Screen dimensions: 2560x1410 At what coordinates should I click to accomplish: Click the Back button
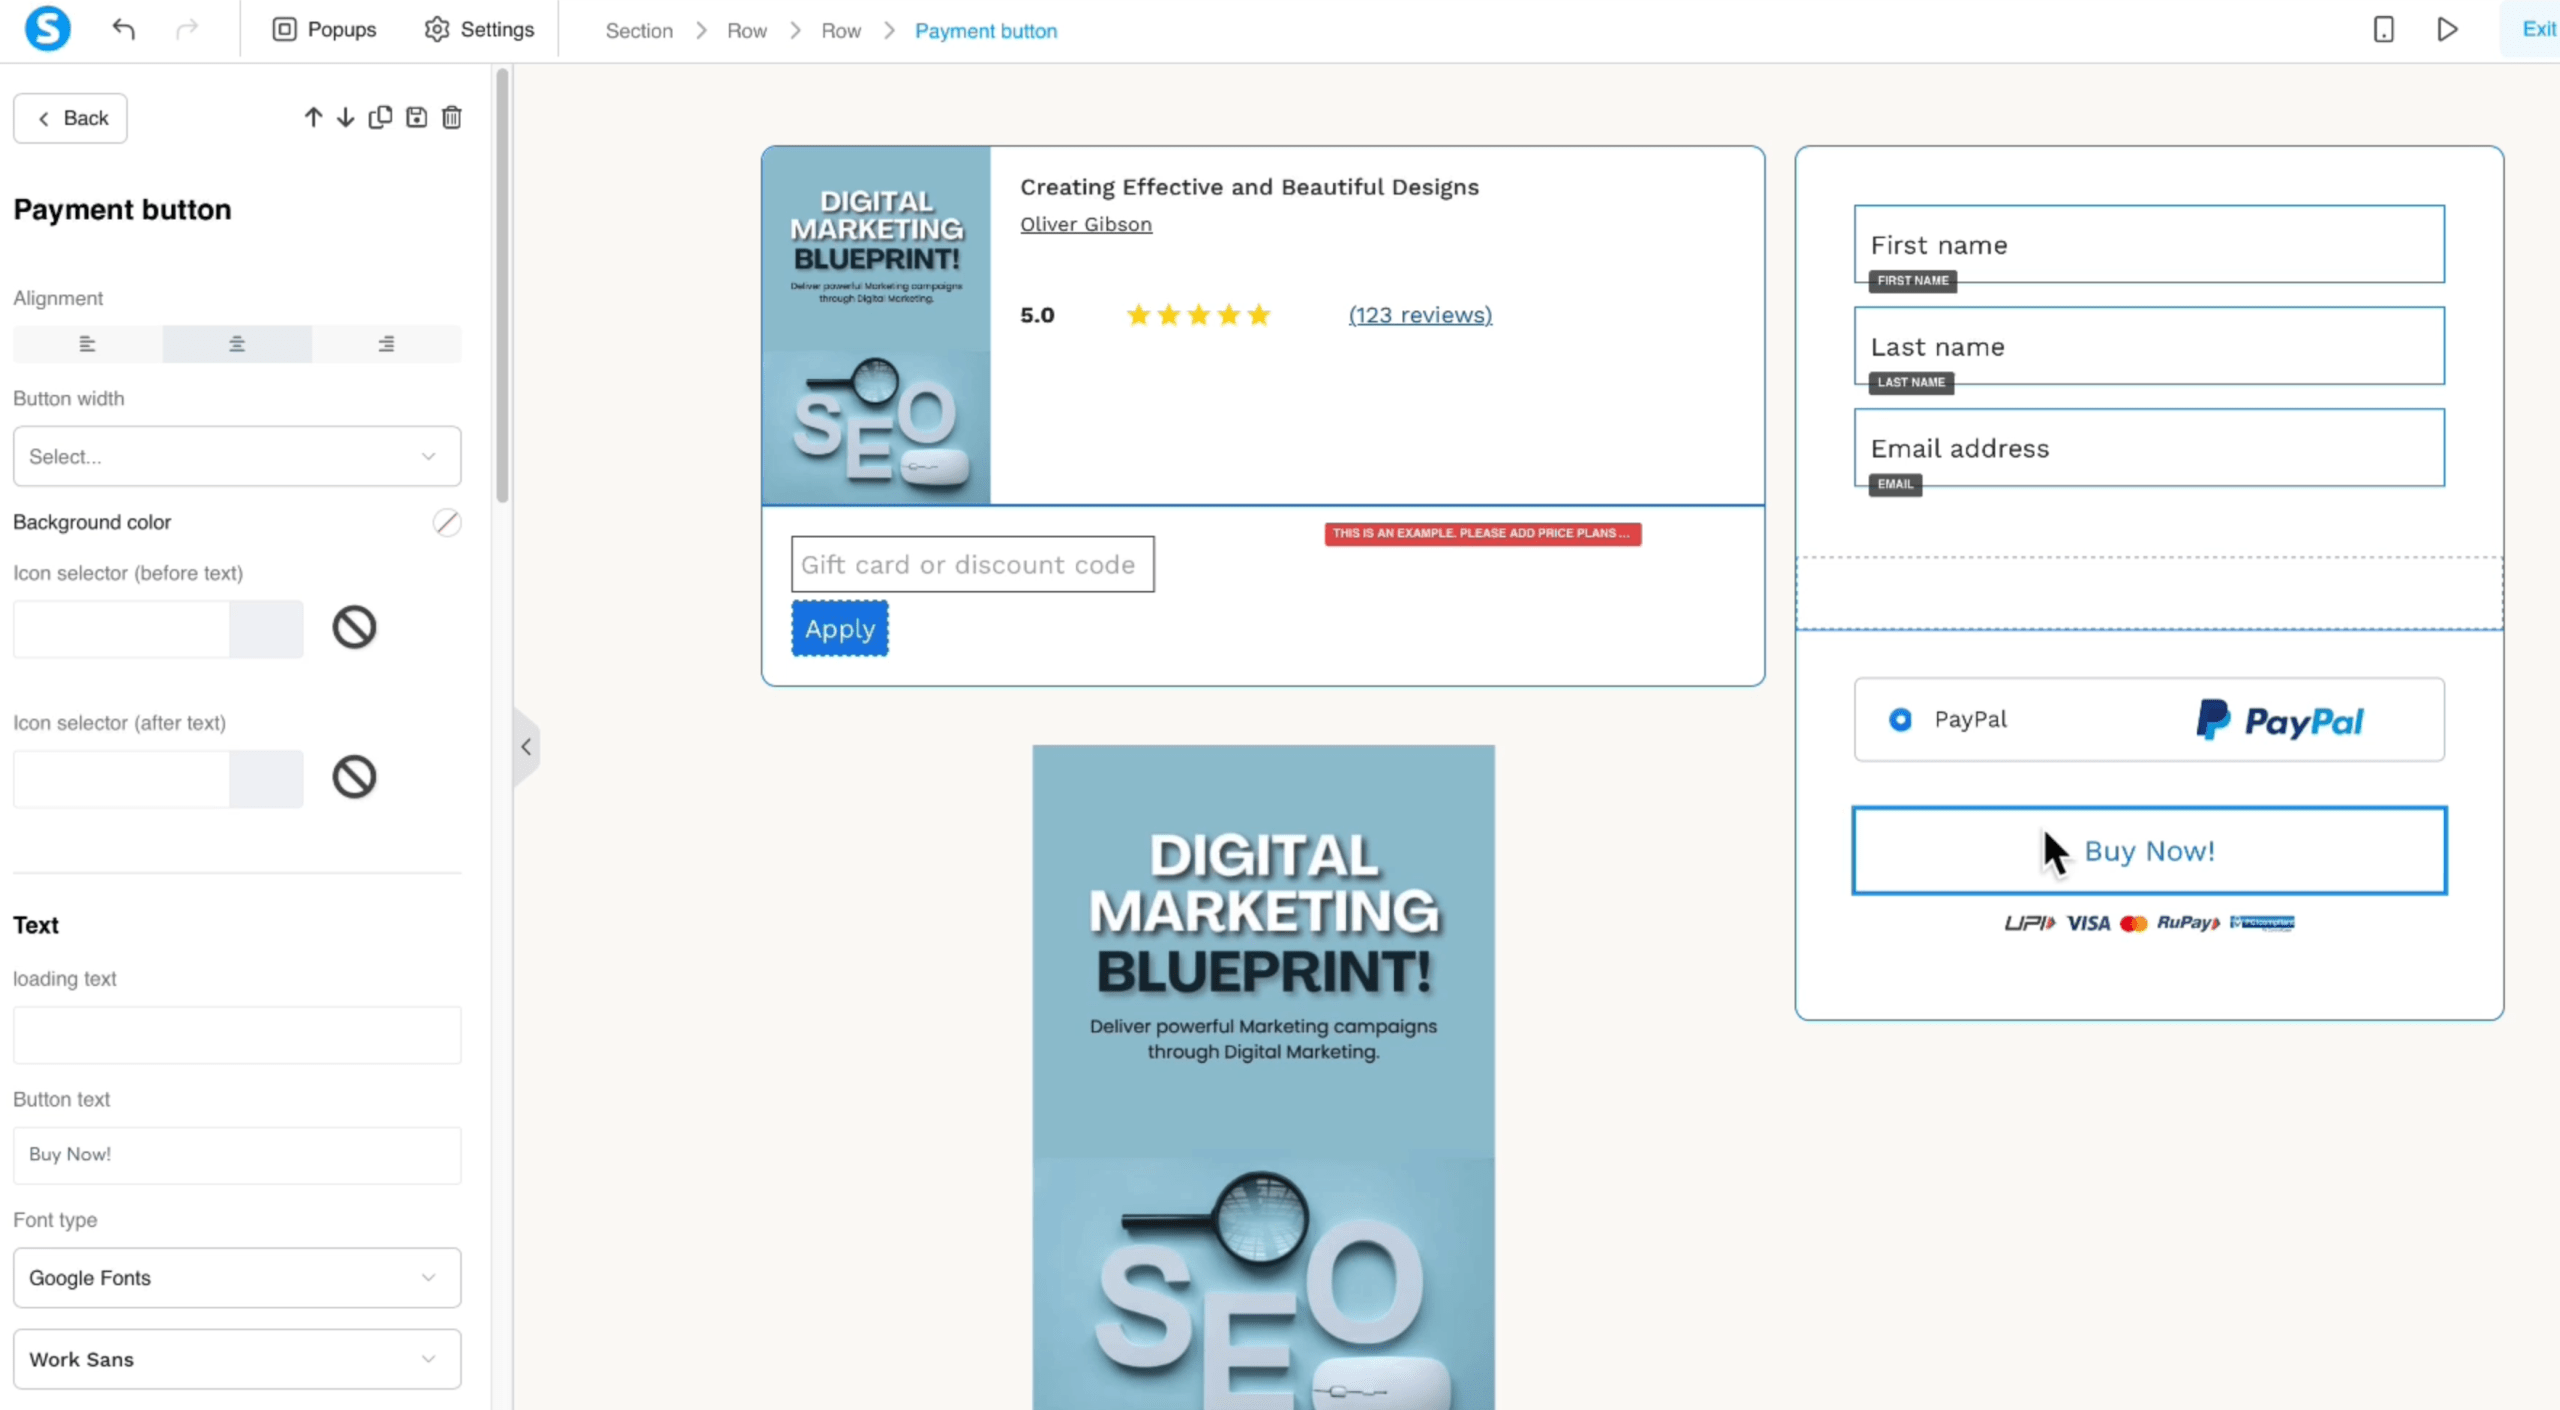point(70,118)
